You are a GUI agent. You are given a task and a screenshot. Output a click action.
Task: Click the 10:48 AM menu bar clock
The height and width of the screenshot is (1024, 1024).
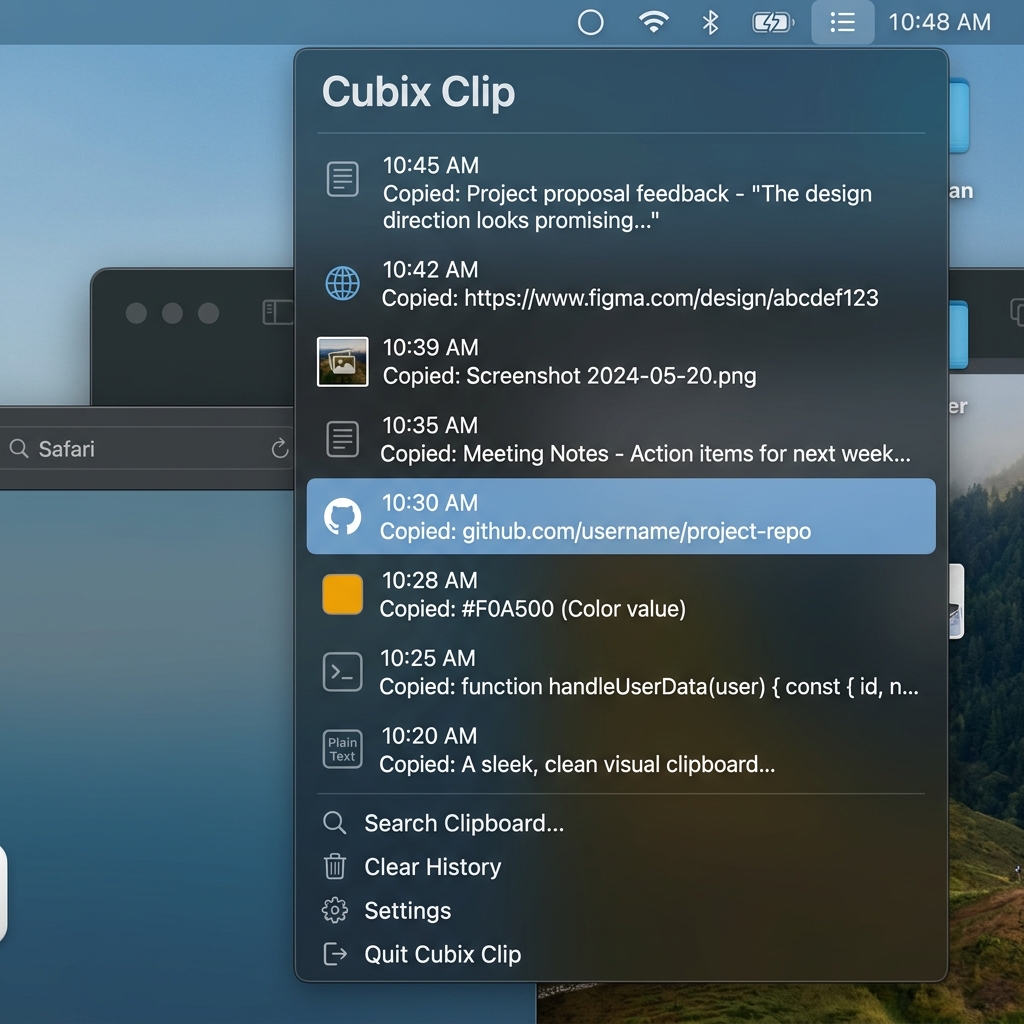click(939, 22)
